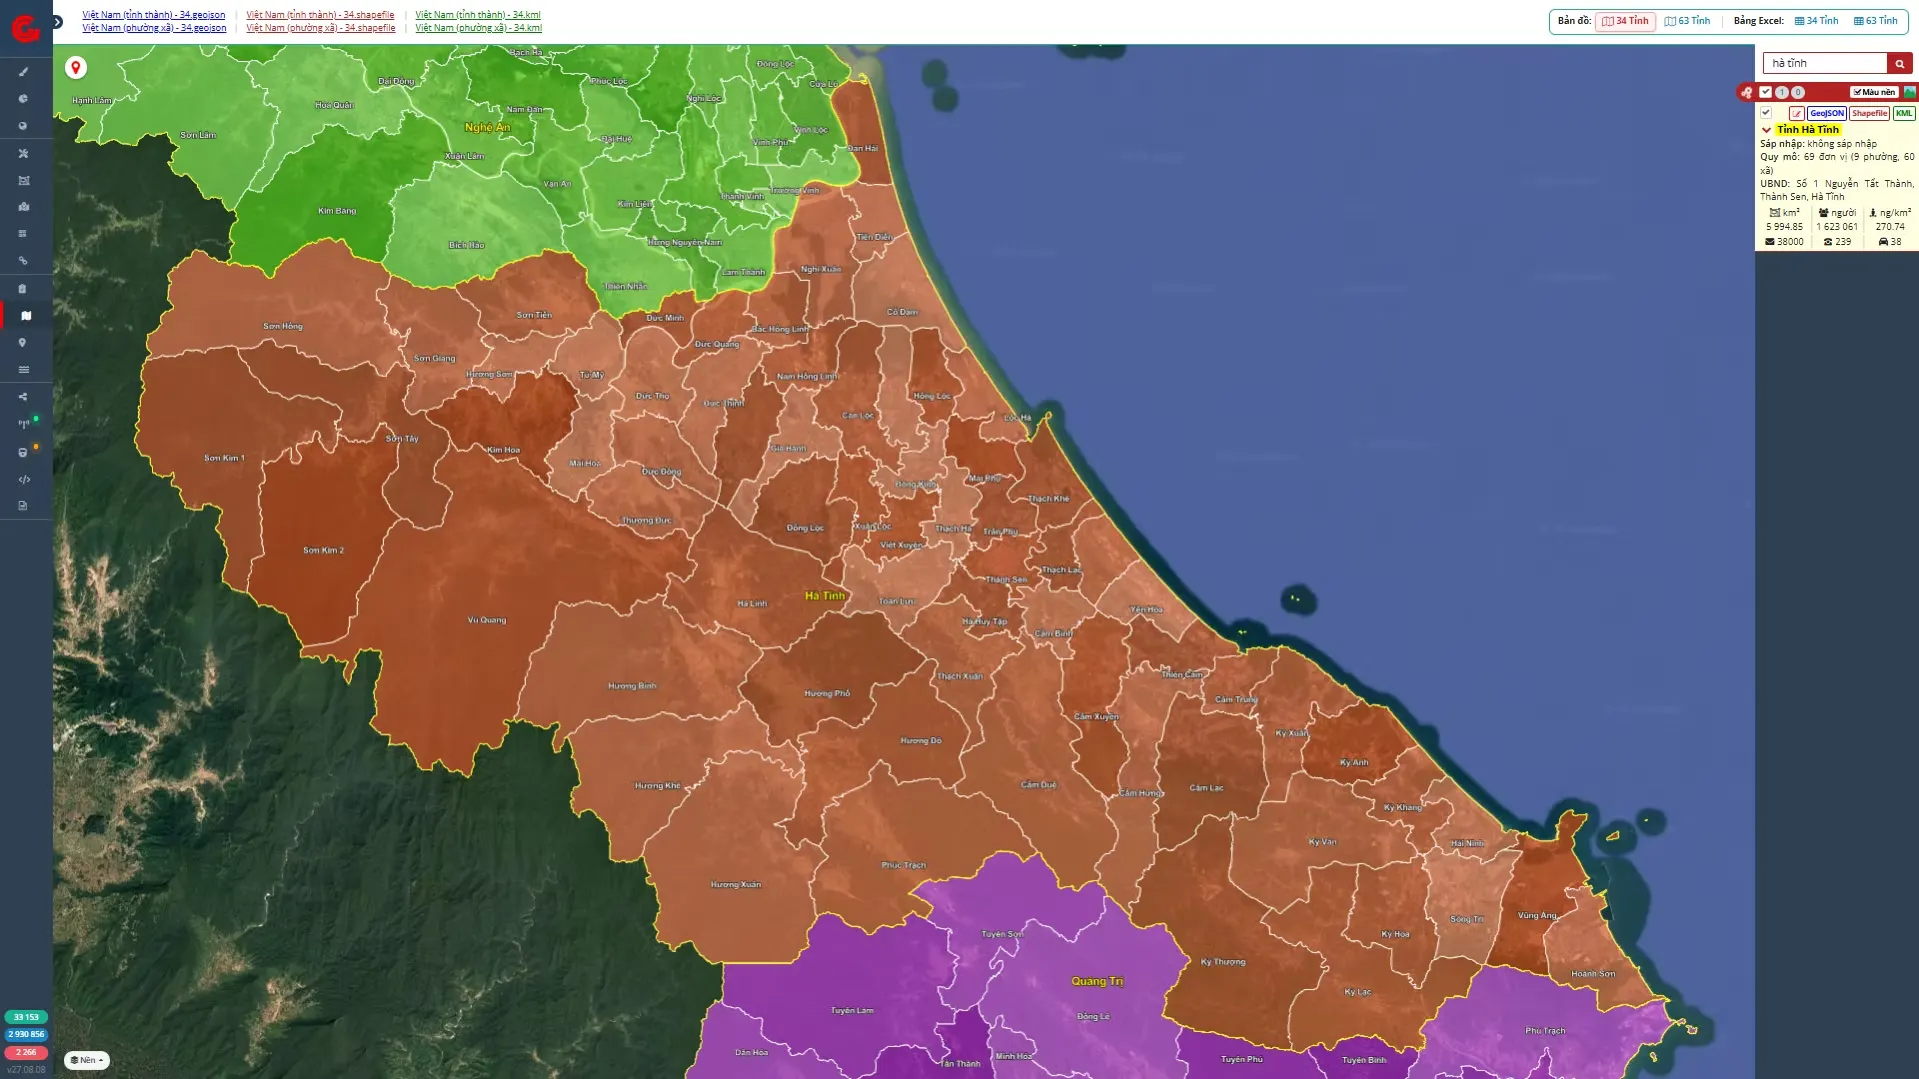Click the red G logo

[x=25, y=28]
